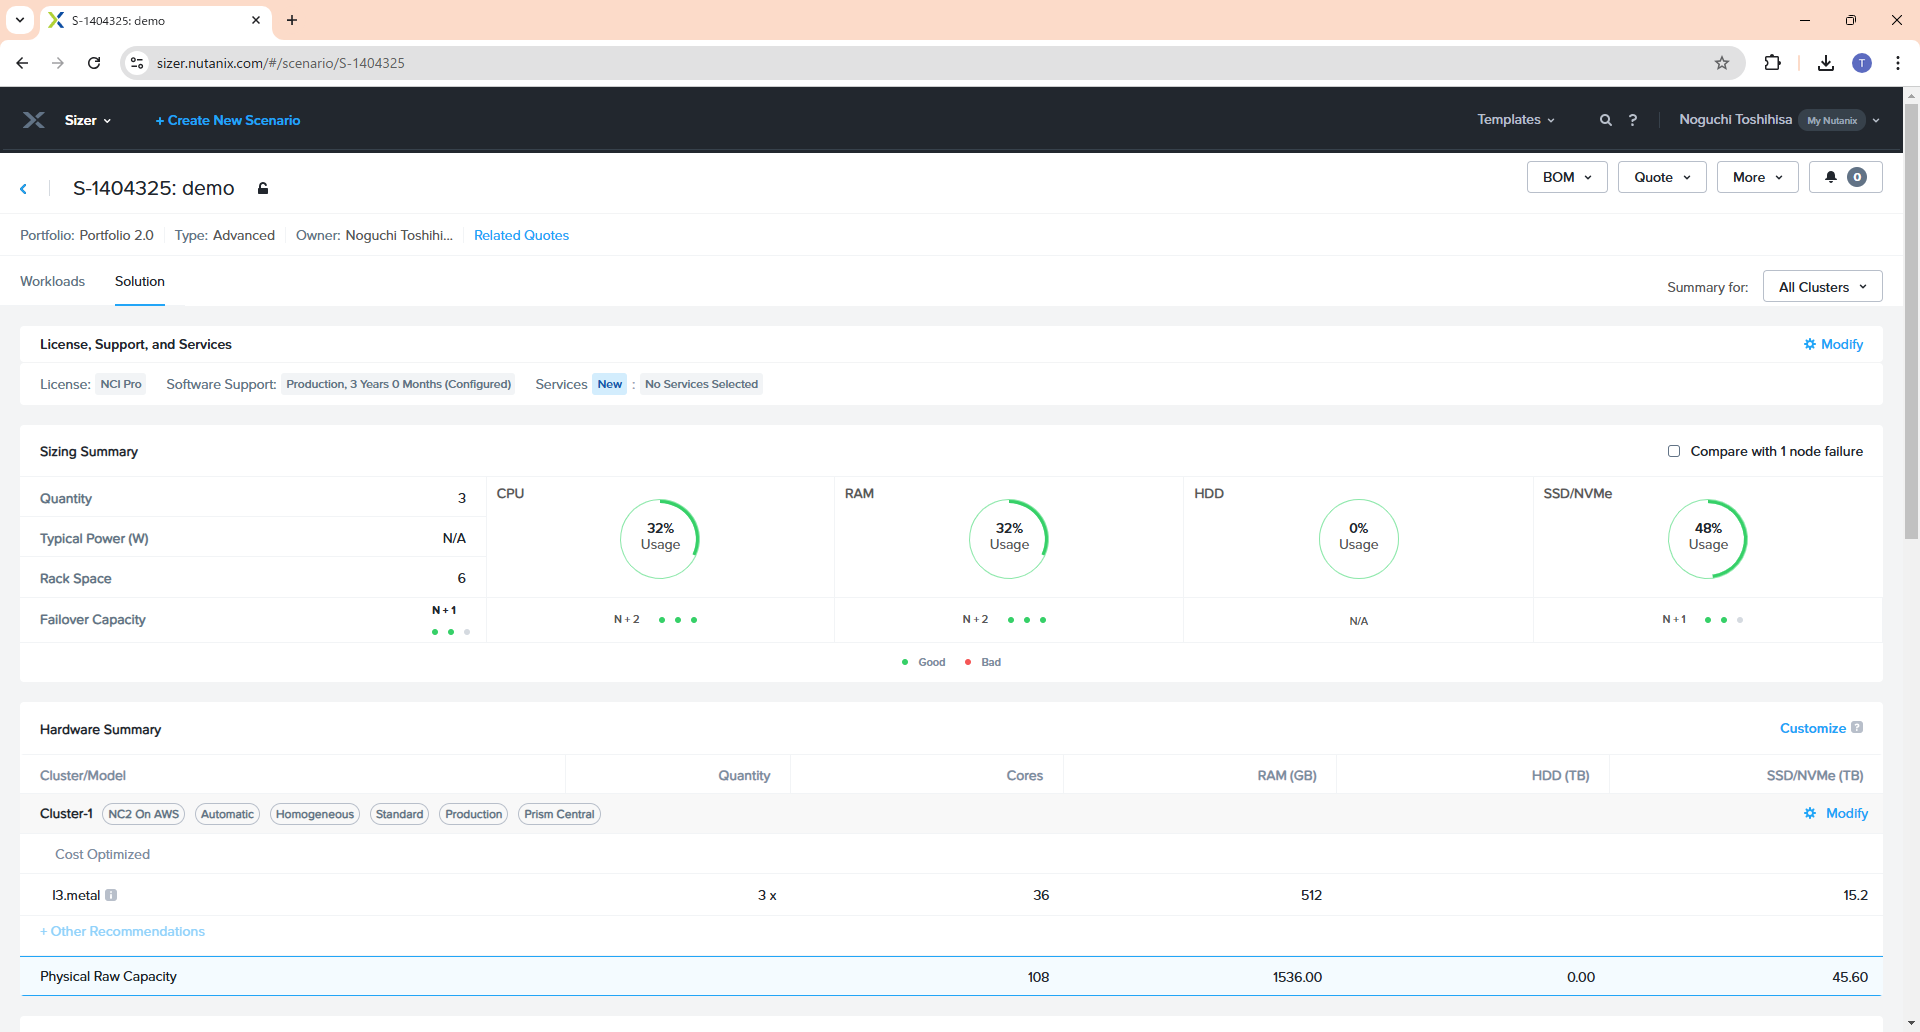View site information icon in address bar
This screenshot has width=1920, height=1032.
coord(138,63)
